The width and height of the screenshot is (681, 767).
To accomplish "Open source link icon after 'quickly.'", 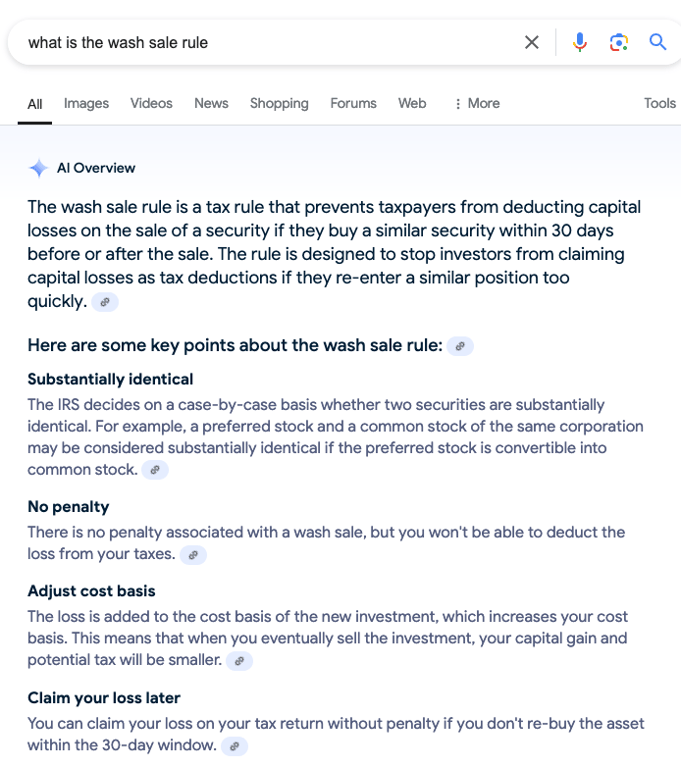I will pyautogui.click(x=105, y=302).
